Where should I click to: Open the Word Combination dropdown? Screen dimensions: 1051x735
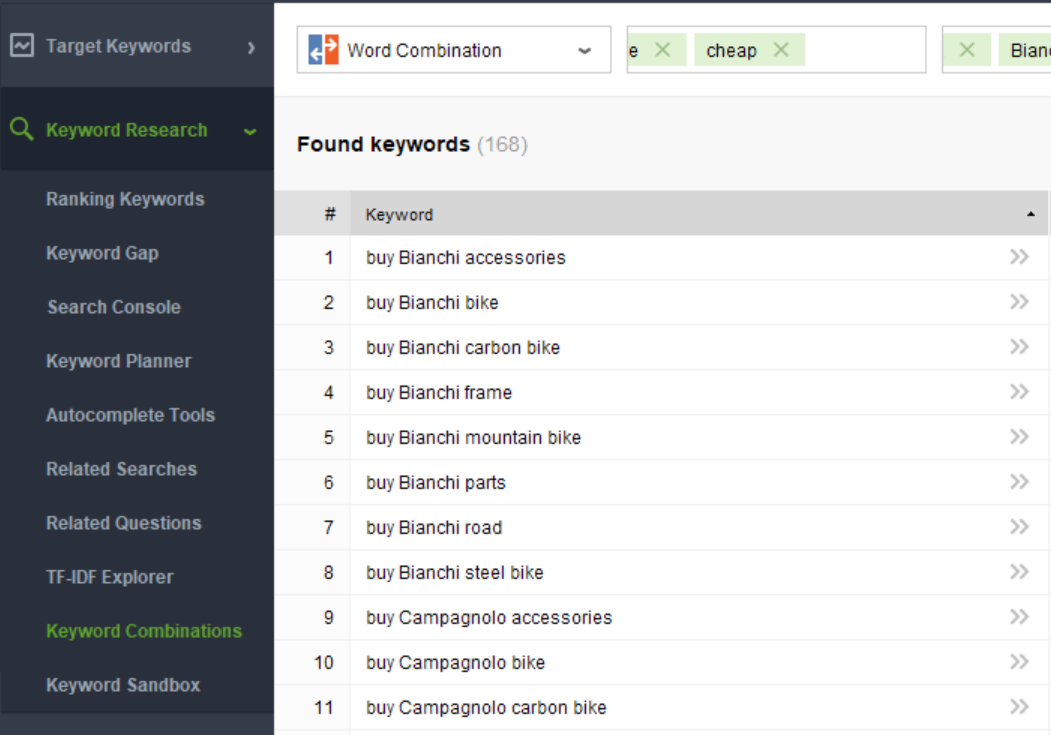click(454, 50)
